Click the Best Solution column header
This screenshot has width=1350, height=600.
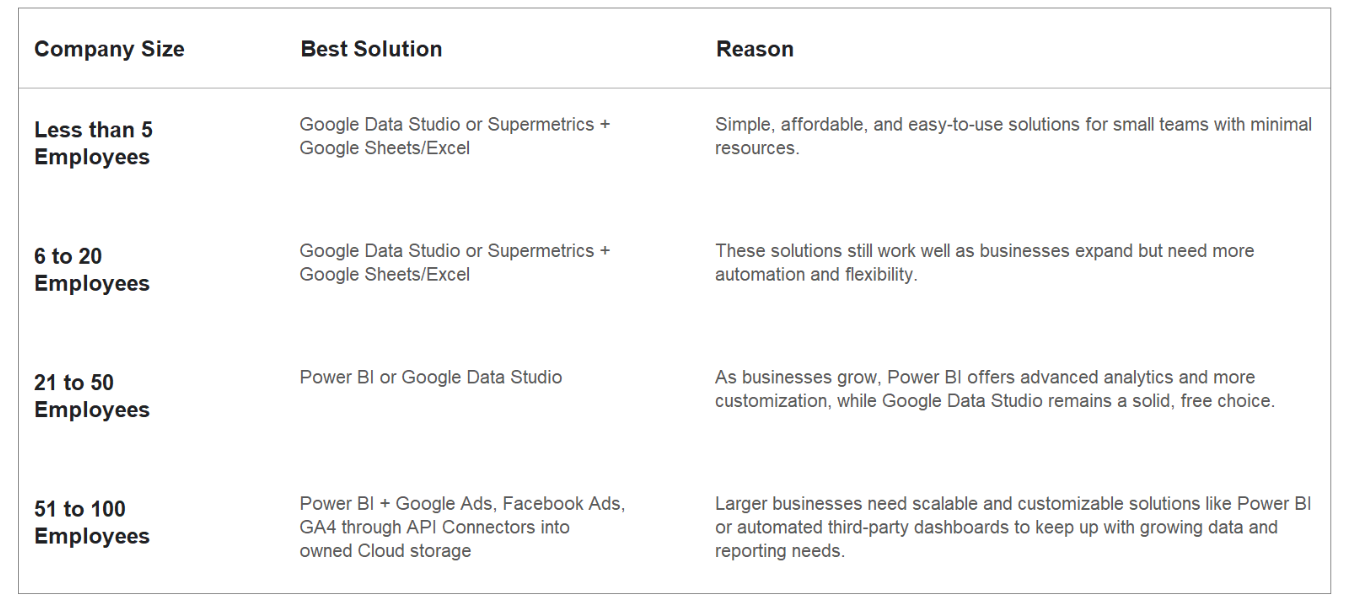pyautogui.click(x=371, y=50)
